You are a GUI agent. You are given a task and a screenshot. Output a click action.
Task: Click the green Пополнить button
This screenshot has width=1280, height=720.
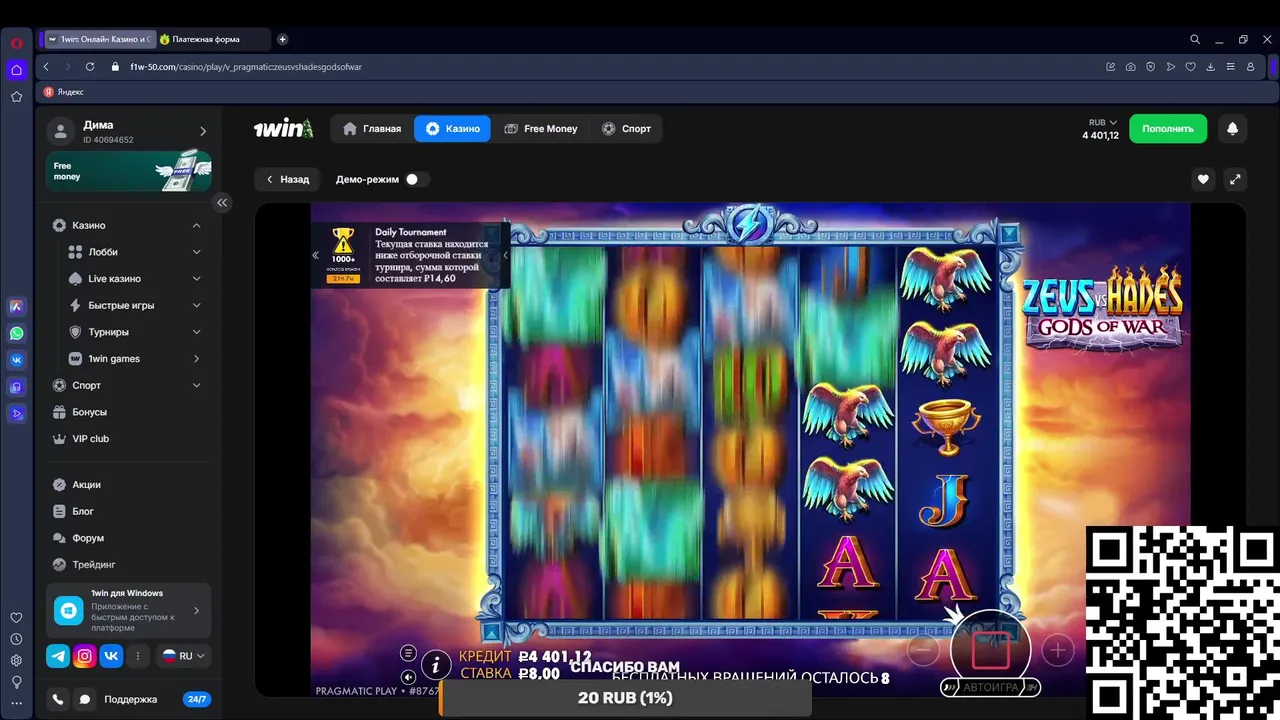click(x=1168, y=129)
